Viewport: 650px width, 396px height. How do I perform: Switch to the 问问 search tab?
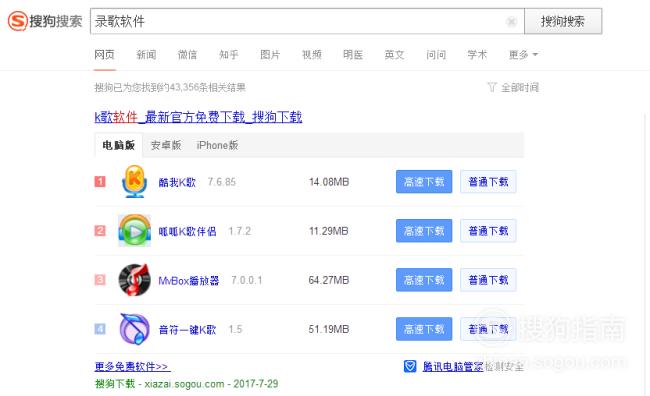(x=436, y=54)
